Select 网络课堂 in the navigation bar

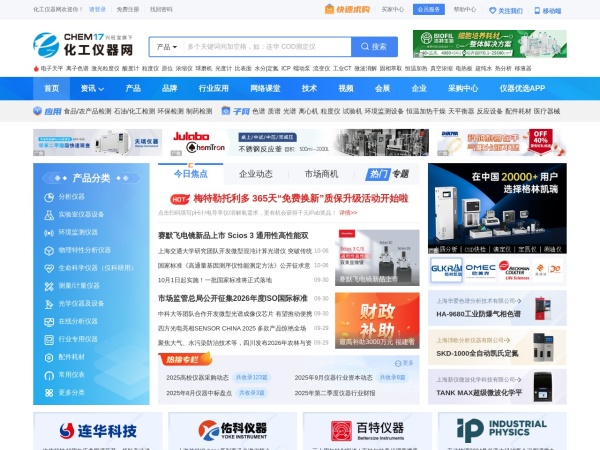[x=265, y=88]
